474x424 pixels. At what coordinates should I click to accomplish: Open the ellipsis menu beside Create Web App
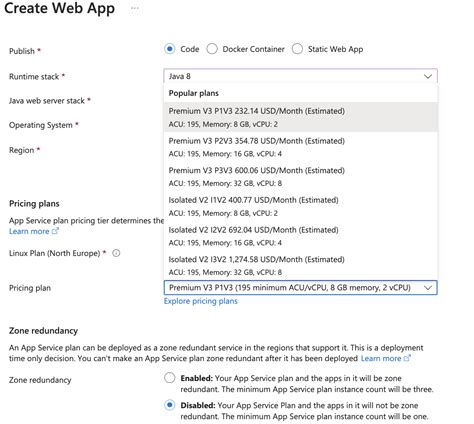coord(135,8)
